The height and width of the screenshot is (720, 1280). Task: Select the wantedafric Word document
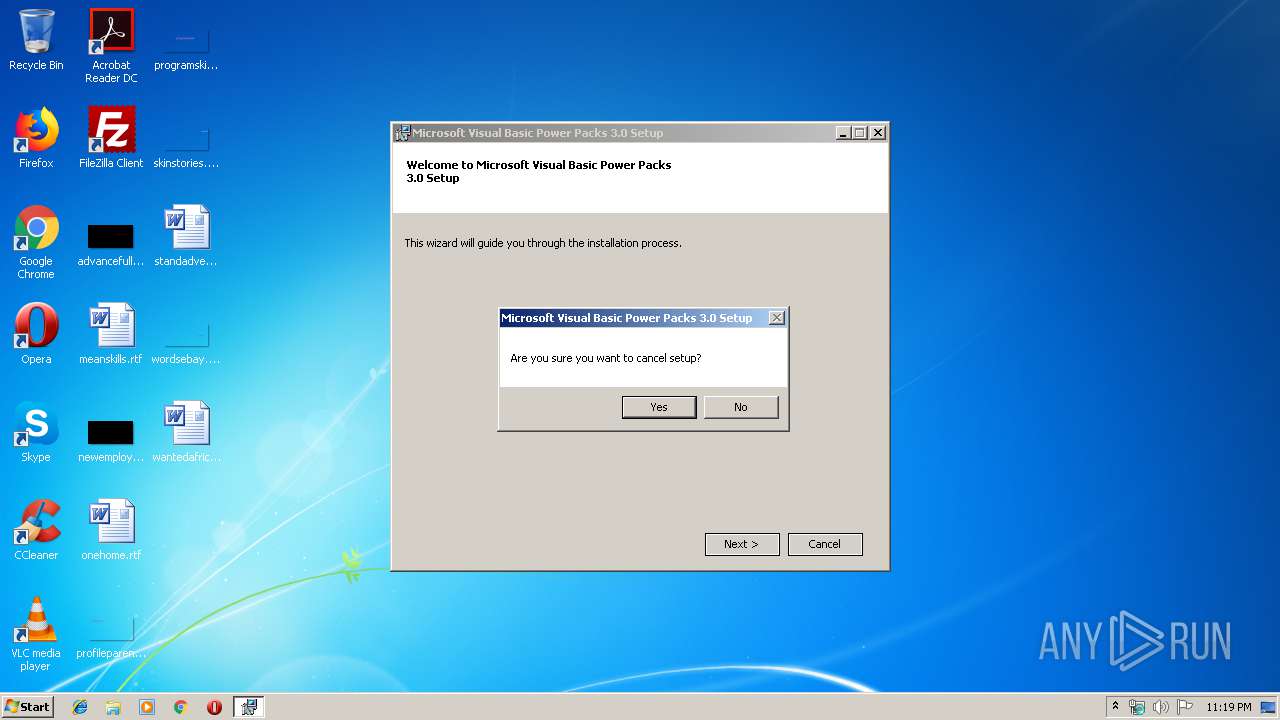186,432
